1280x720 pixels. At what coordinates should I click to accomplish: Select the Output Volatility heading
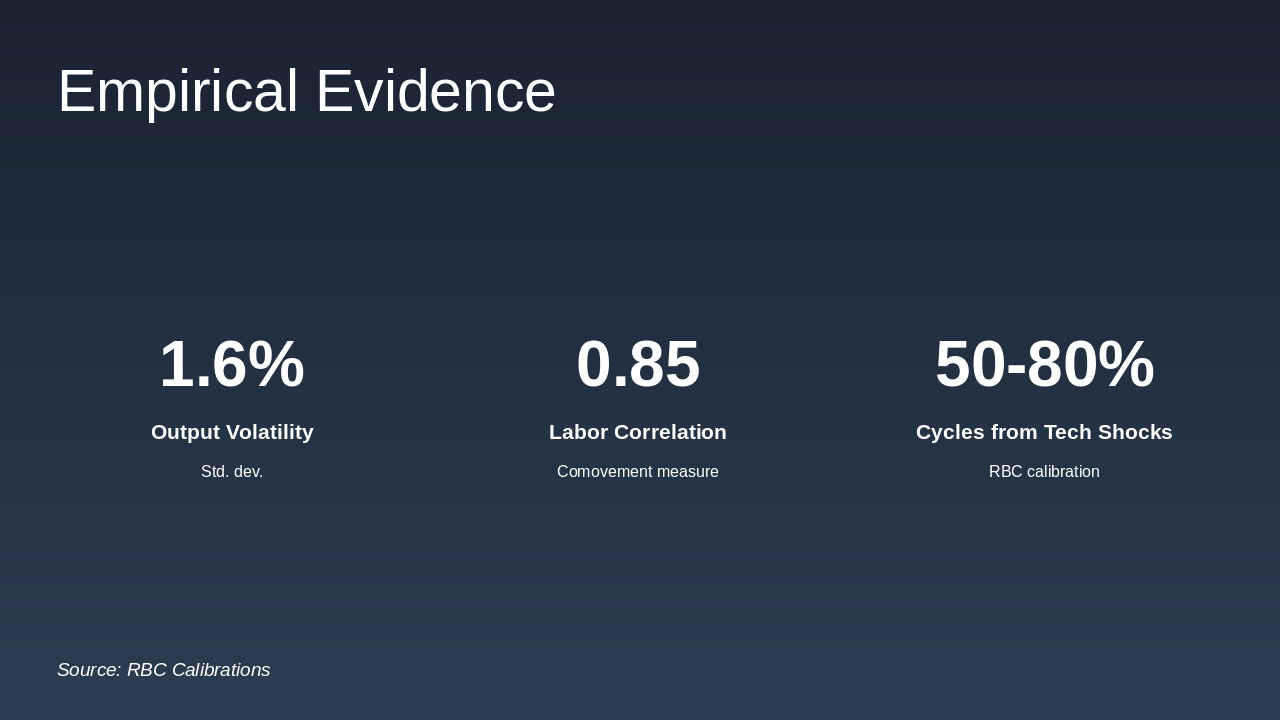(232, 432)
